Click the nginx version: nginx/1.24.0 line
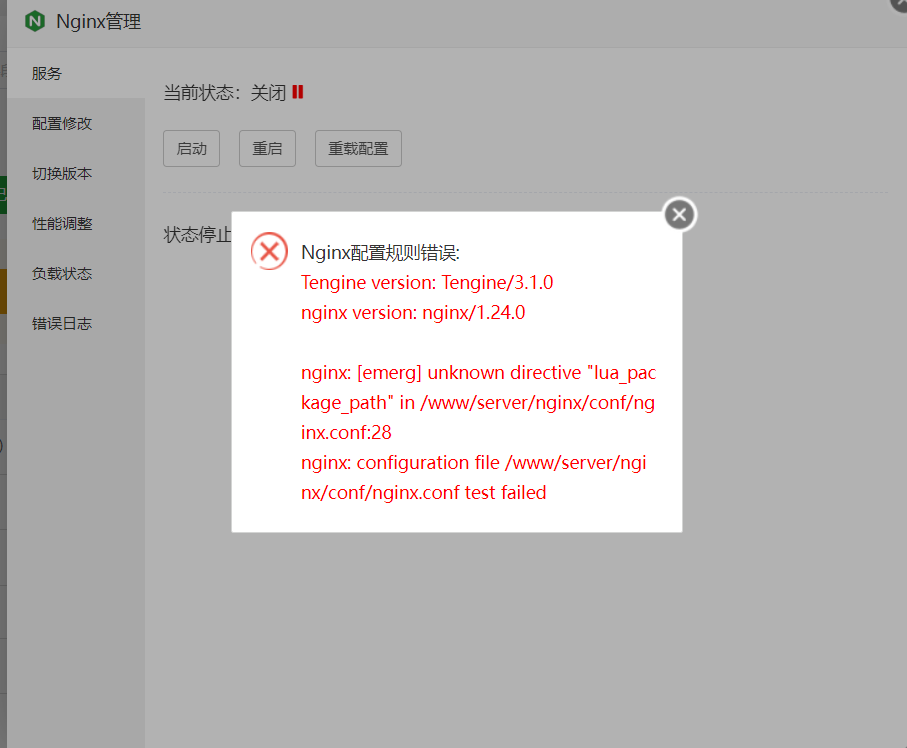The image size is (907, 748). point(413,312)
